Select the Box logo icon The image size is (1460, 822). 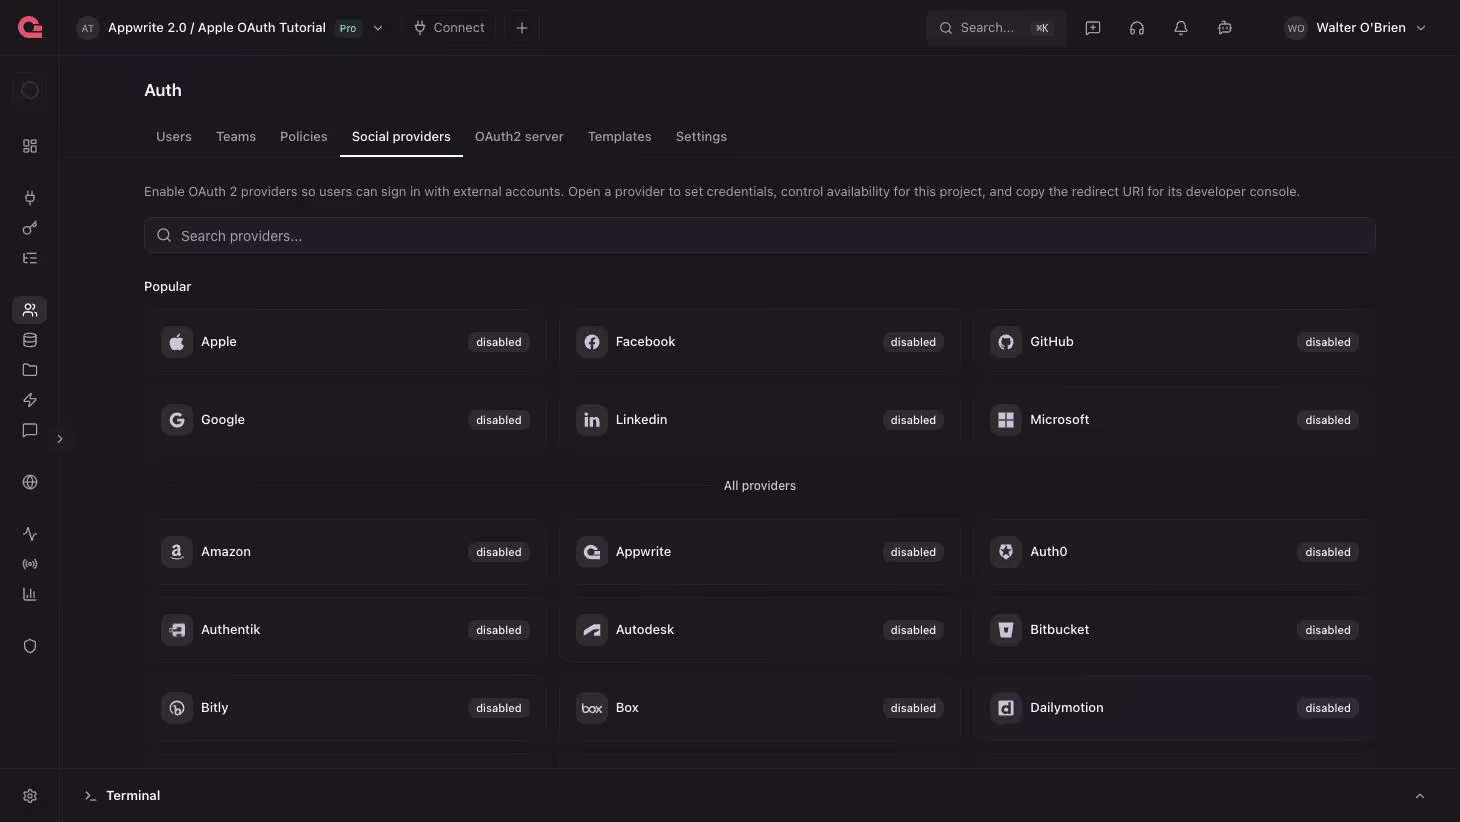coord(592,708)
